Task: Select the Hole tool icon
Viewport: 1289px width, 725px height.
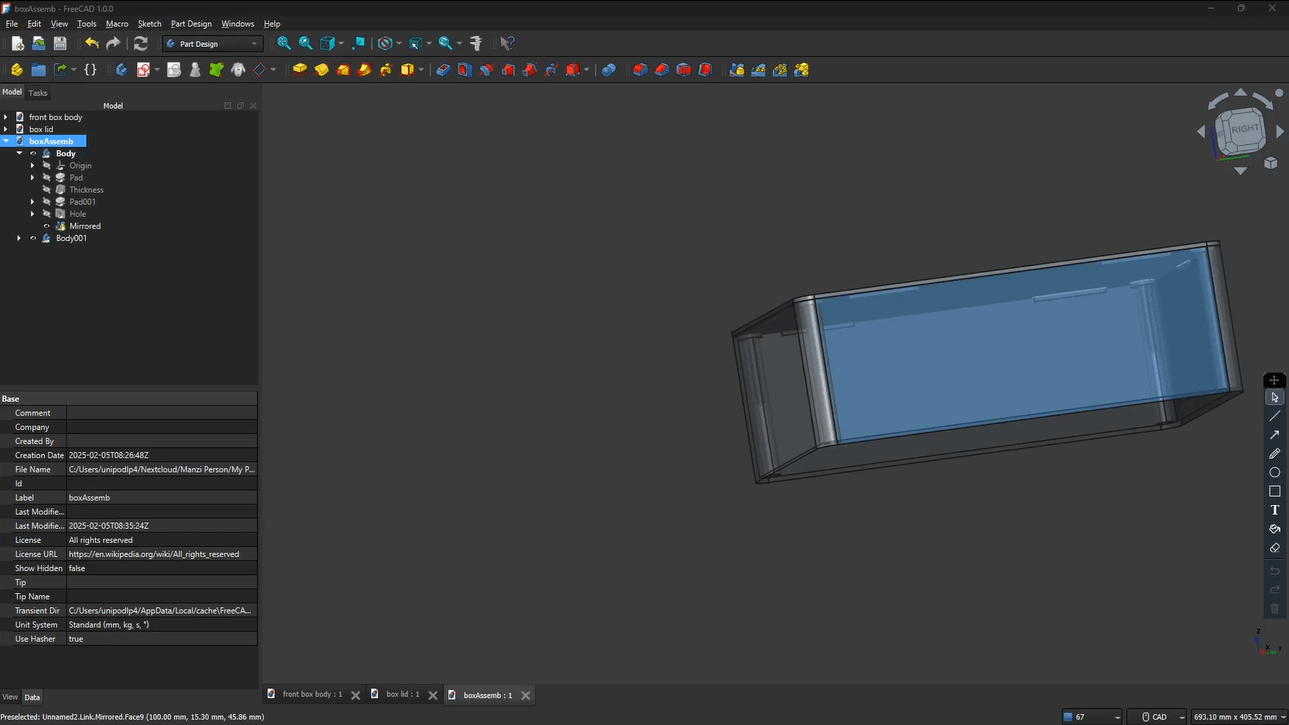Action: click(x=465, y=70)
